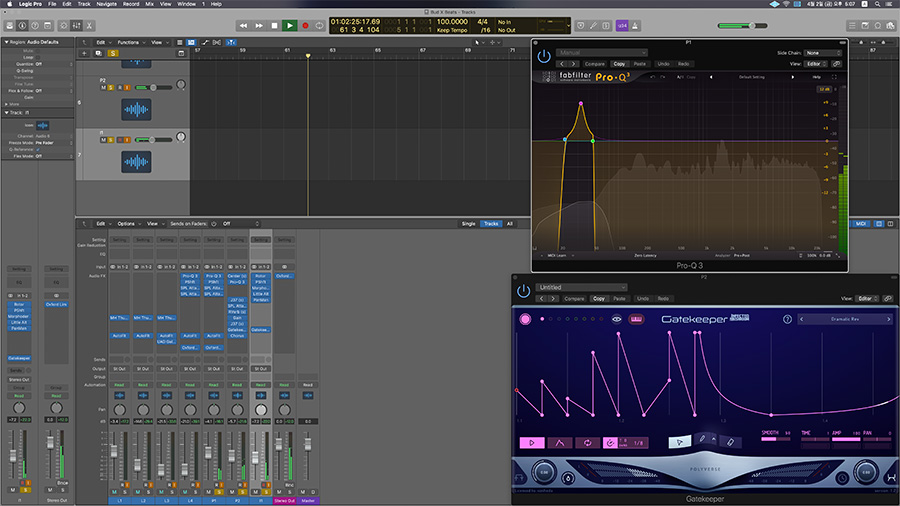Toggle the yellow global Solo button in the track header
Image resolution: width=900 pixels, height=506 pixels.
(112, 53)
